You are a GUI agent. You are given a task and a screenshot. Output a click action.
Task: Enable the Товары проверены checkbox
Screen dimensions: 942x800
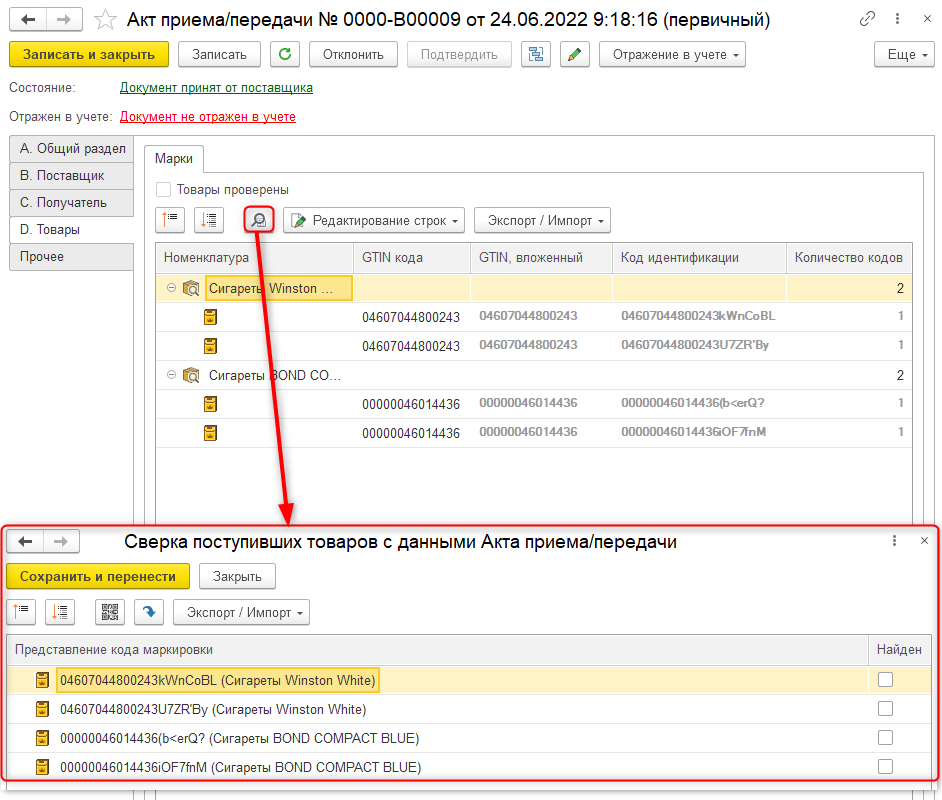pyautogui.click(x=163, y=190)
